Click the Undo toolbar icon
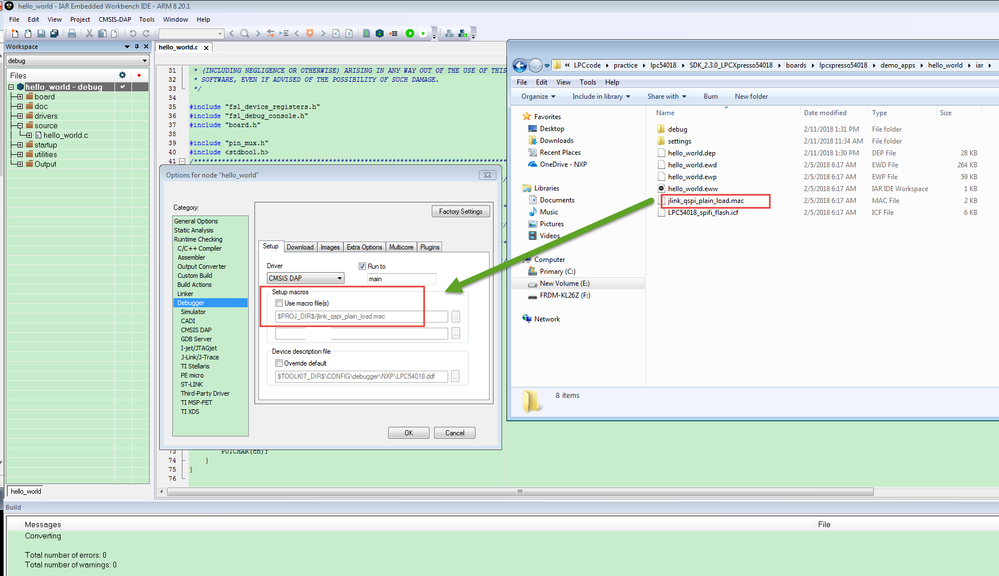Screen dimensions: 999x576 (x=133, y=34)
